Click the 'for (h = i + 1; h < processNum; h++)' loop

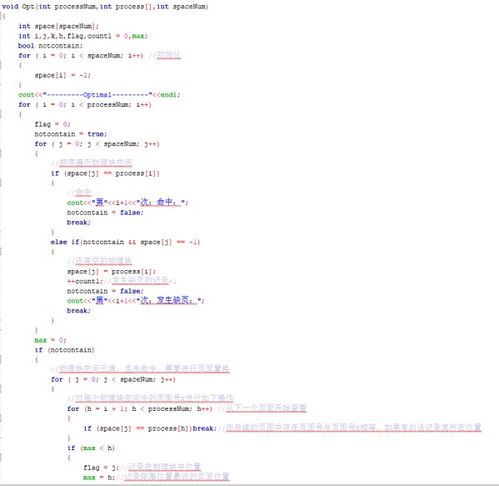click(139, 409)
